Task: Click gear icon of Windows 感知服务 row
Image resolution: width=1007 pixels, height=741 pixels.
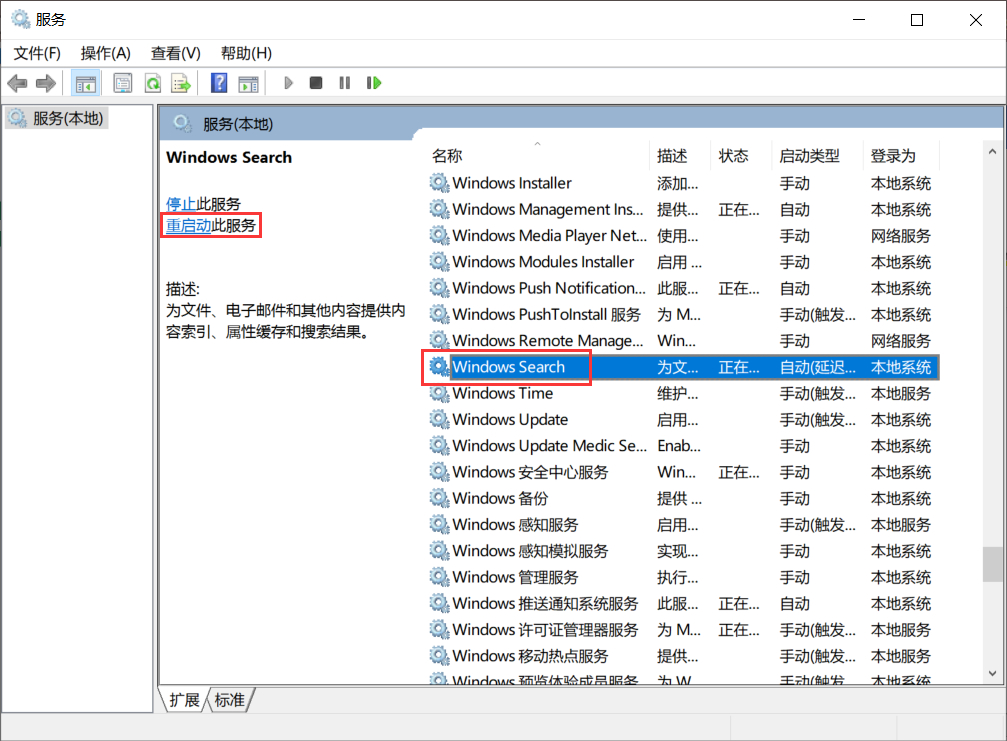Action: click(x=439, y=525)
